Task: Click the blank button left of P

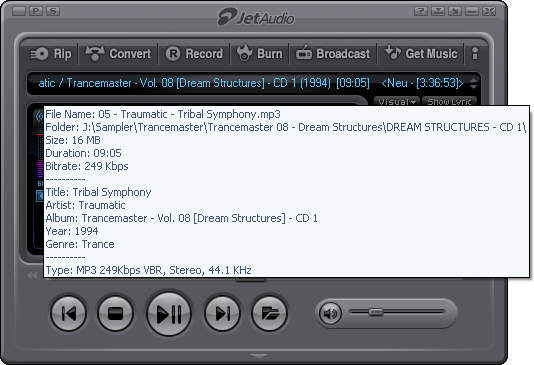Action: pyautogui.click(x=19, y=12)
